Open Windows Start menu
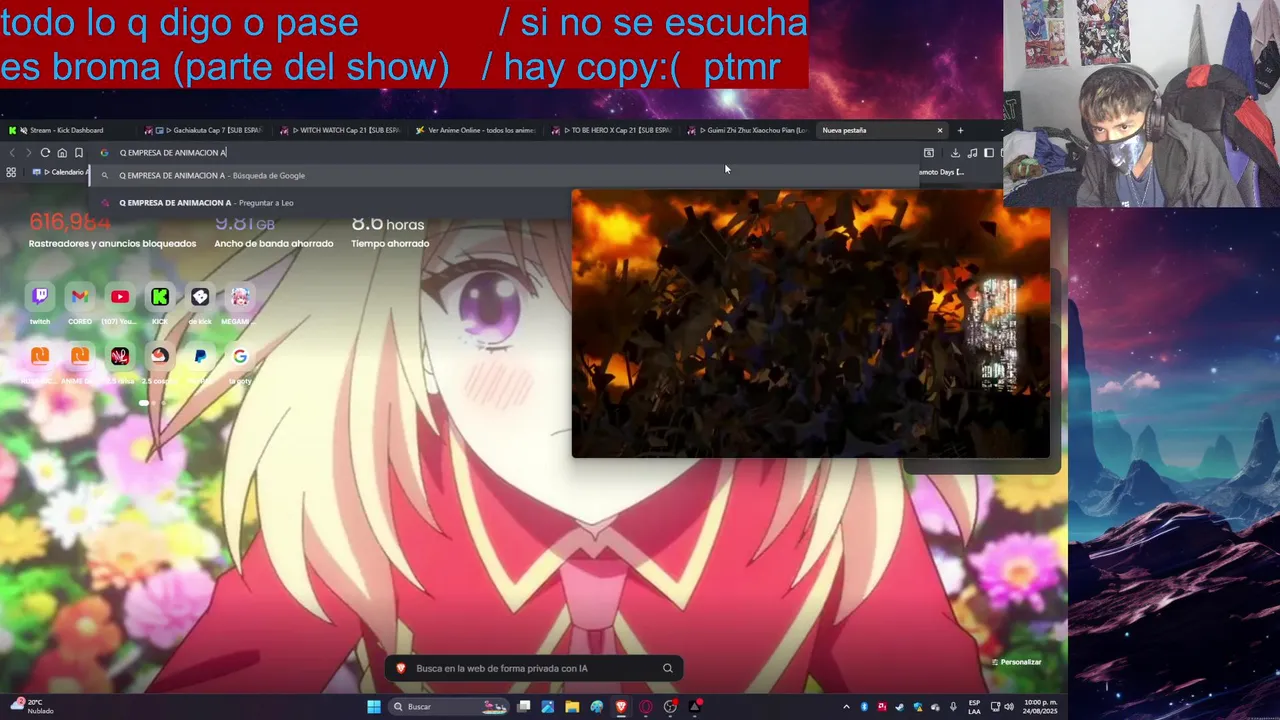Viewport: 1280px width, 720px height. (374, 707)
